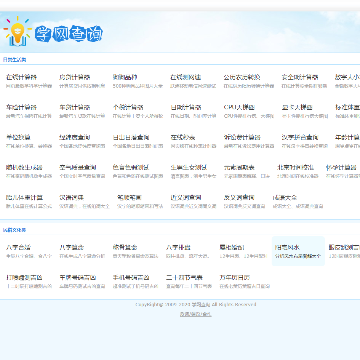Open 笔顺笔画 page
This screenshot has height=360, width=360.
pos(129,198)
